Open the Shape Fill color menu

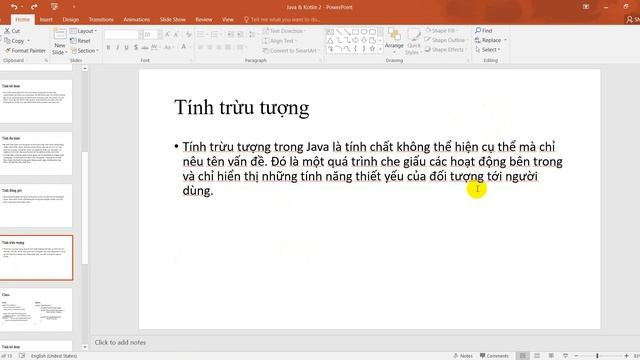pos(441,31)
